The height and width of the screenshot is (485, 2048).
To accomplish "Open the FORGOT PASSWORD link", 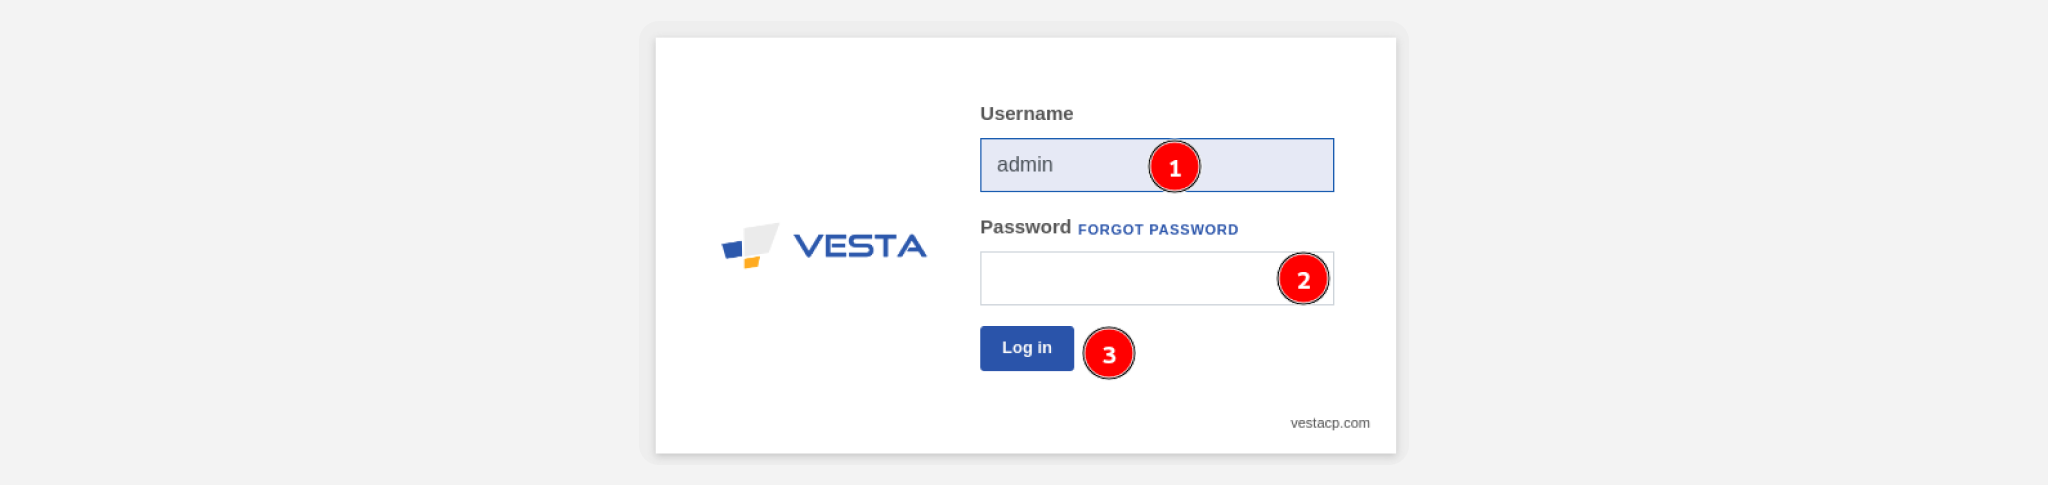I will click(x=1158, y=230).
